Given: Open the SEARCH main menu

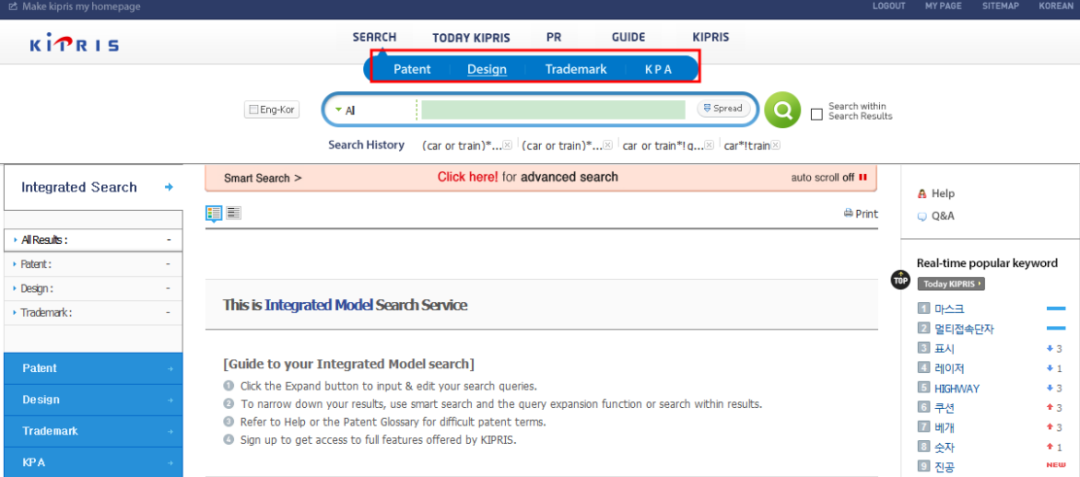Looking at the screenshot, I should [374, 37].
